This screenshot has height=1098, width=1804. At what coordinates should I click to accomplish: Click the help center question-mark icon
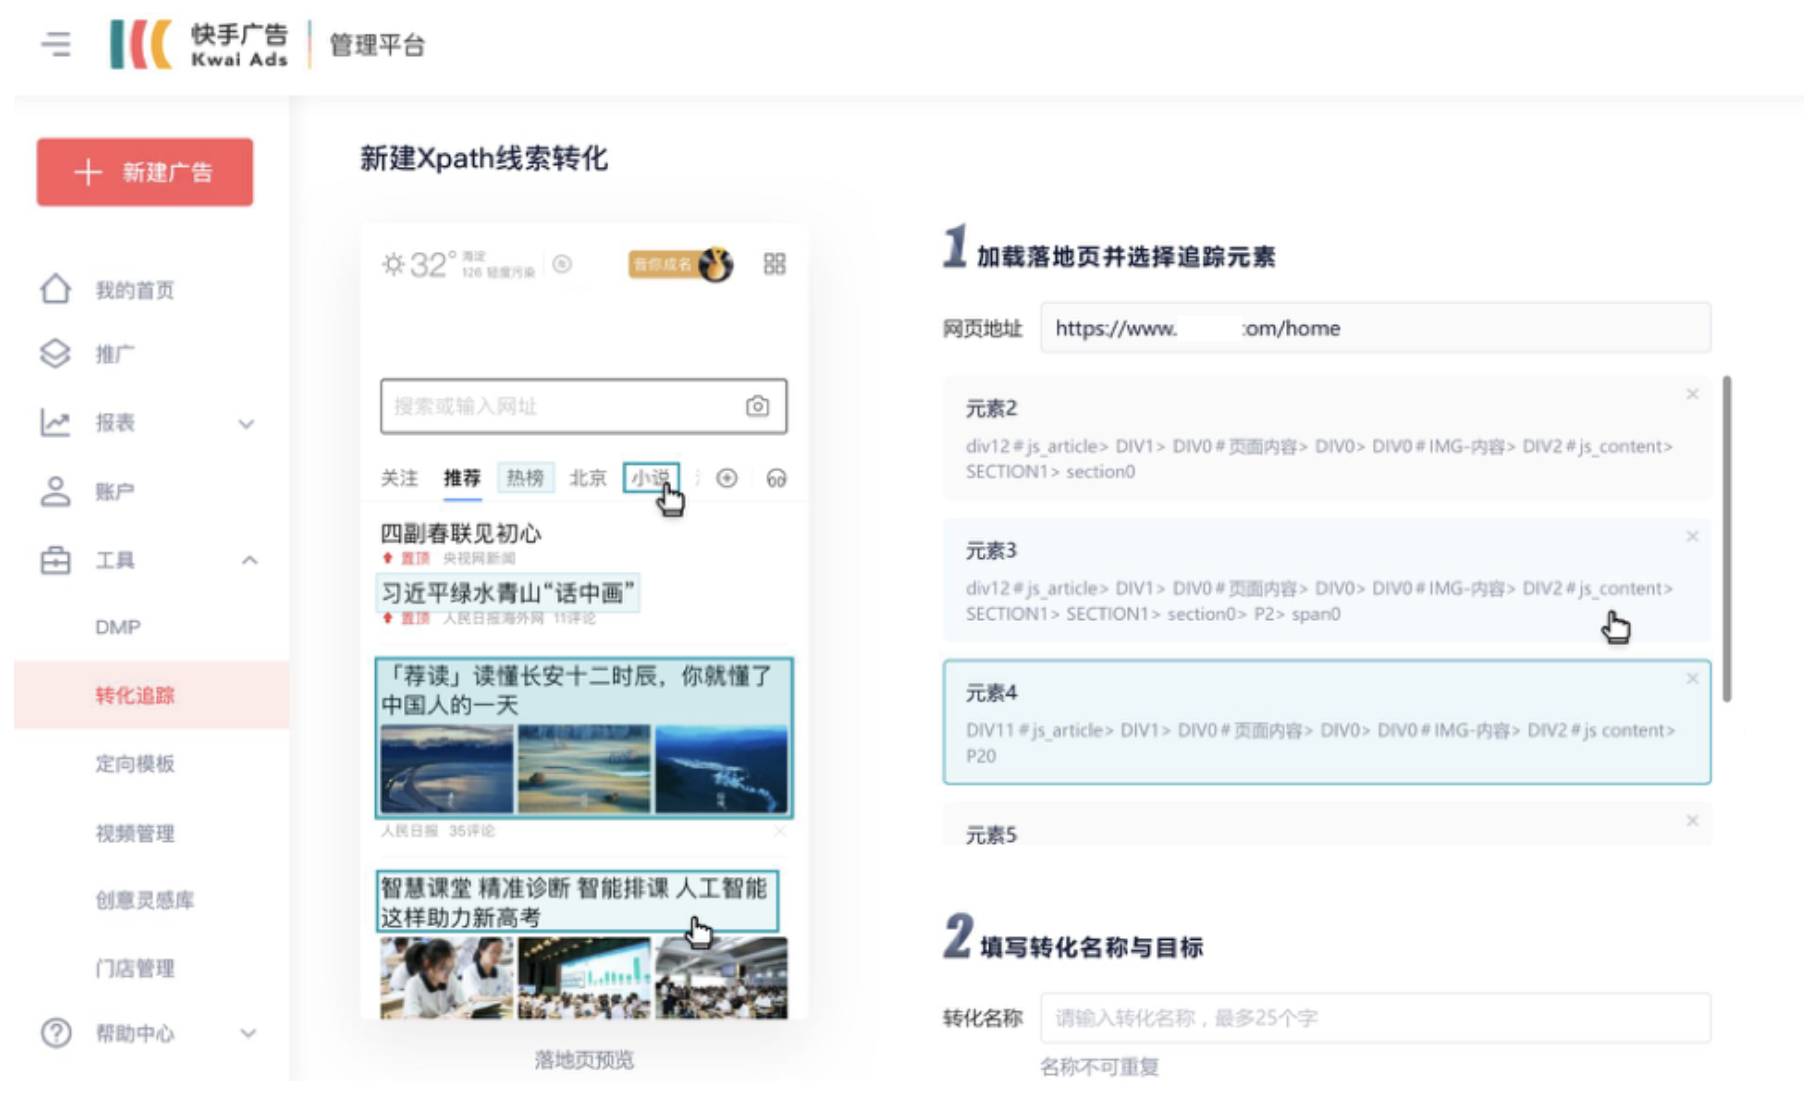pos(55,1034)
